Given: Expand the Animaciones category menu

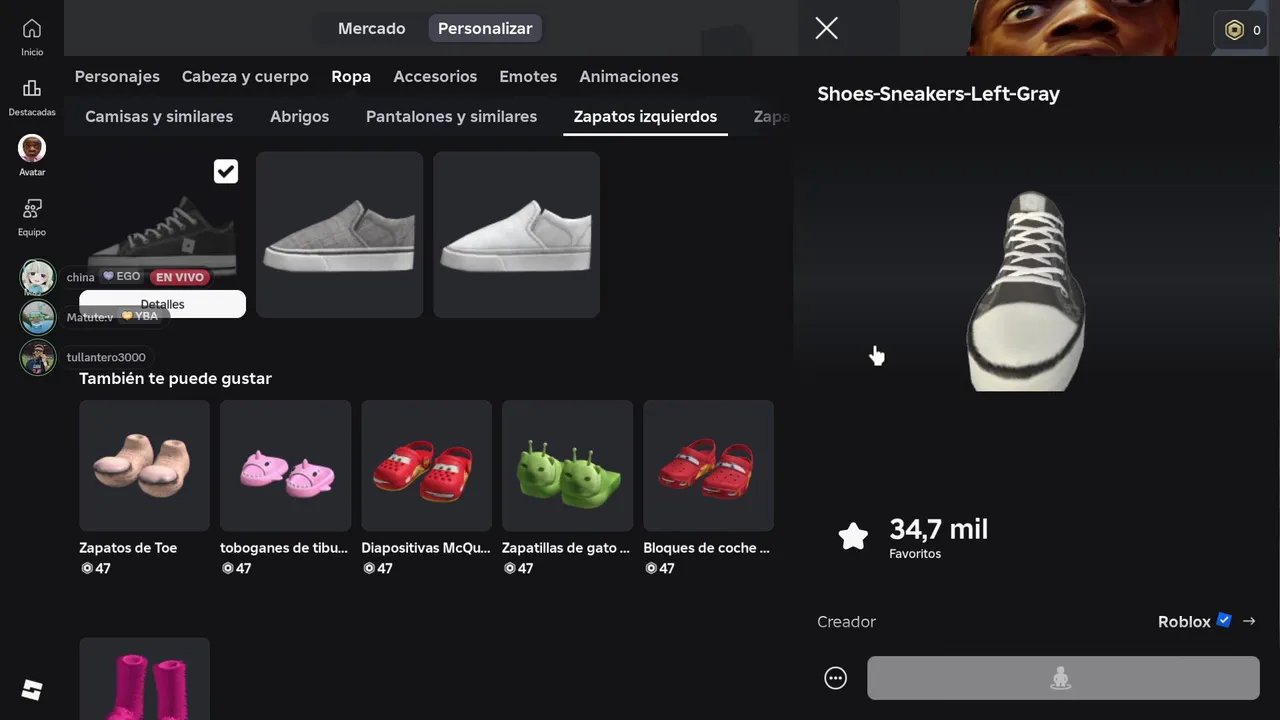Looking at the screenshot, I should (629, 76).
